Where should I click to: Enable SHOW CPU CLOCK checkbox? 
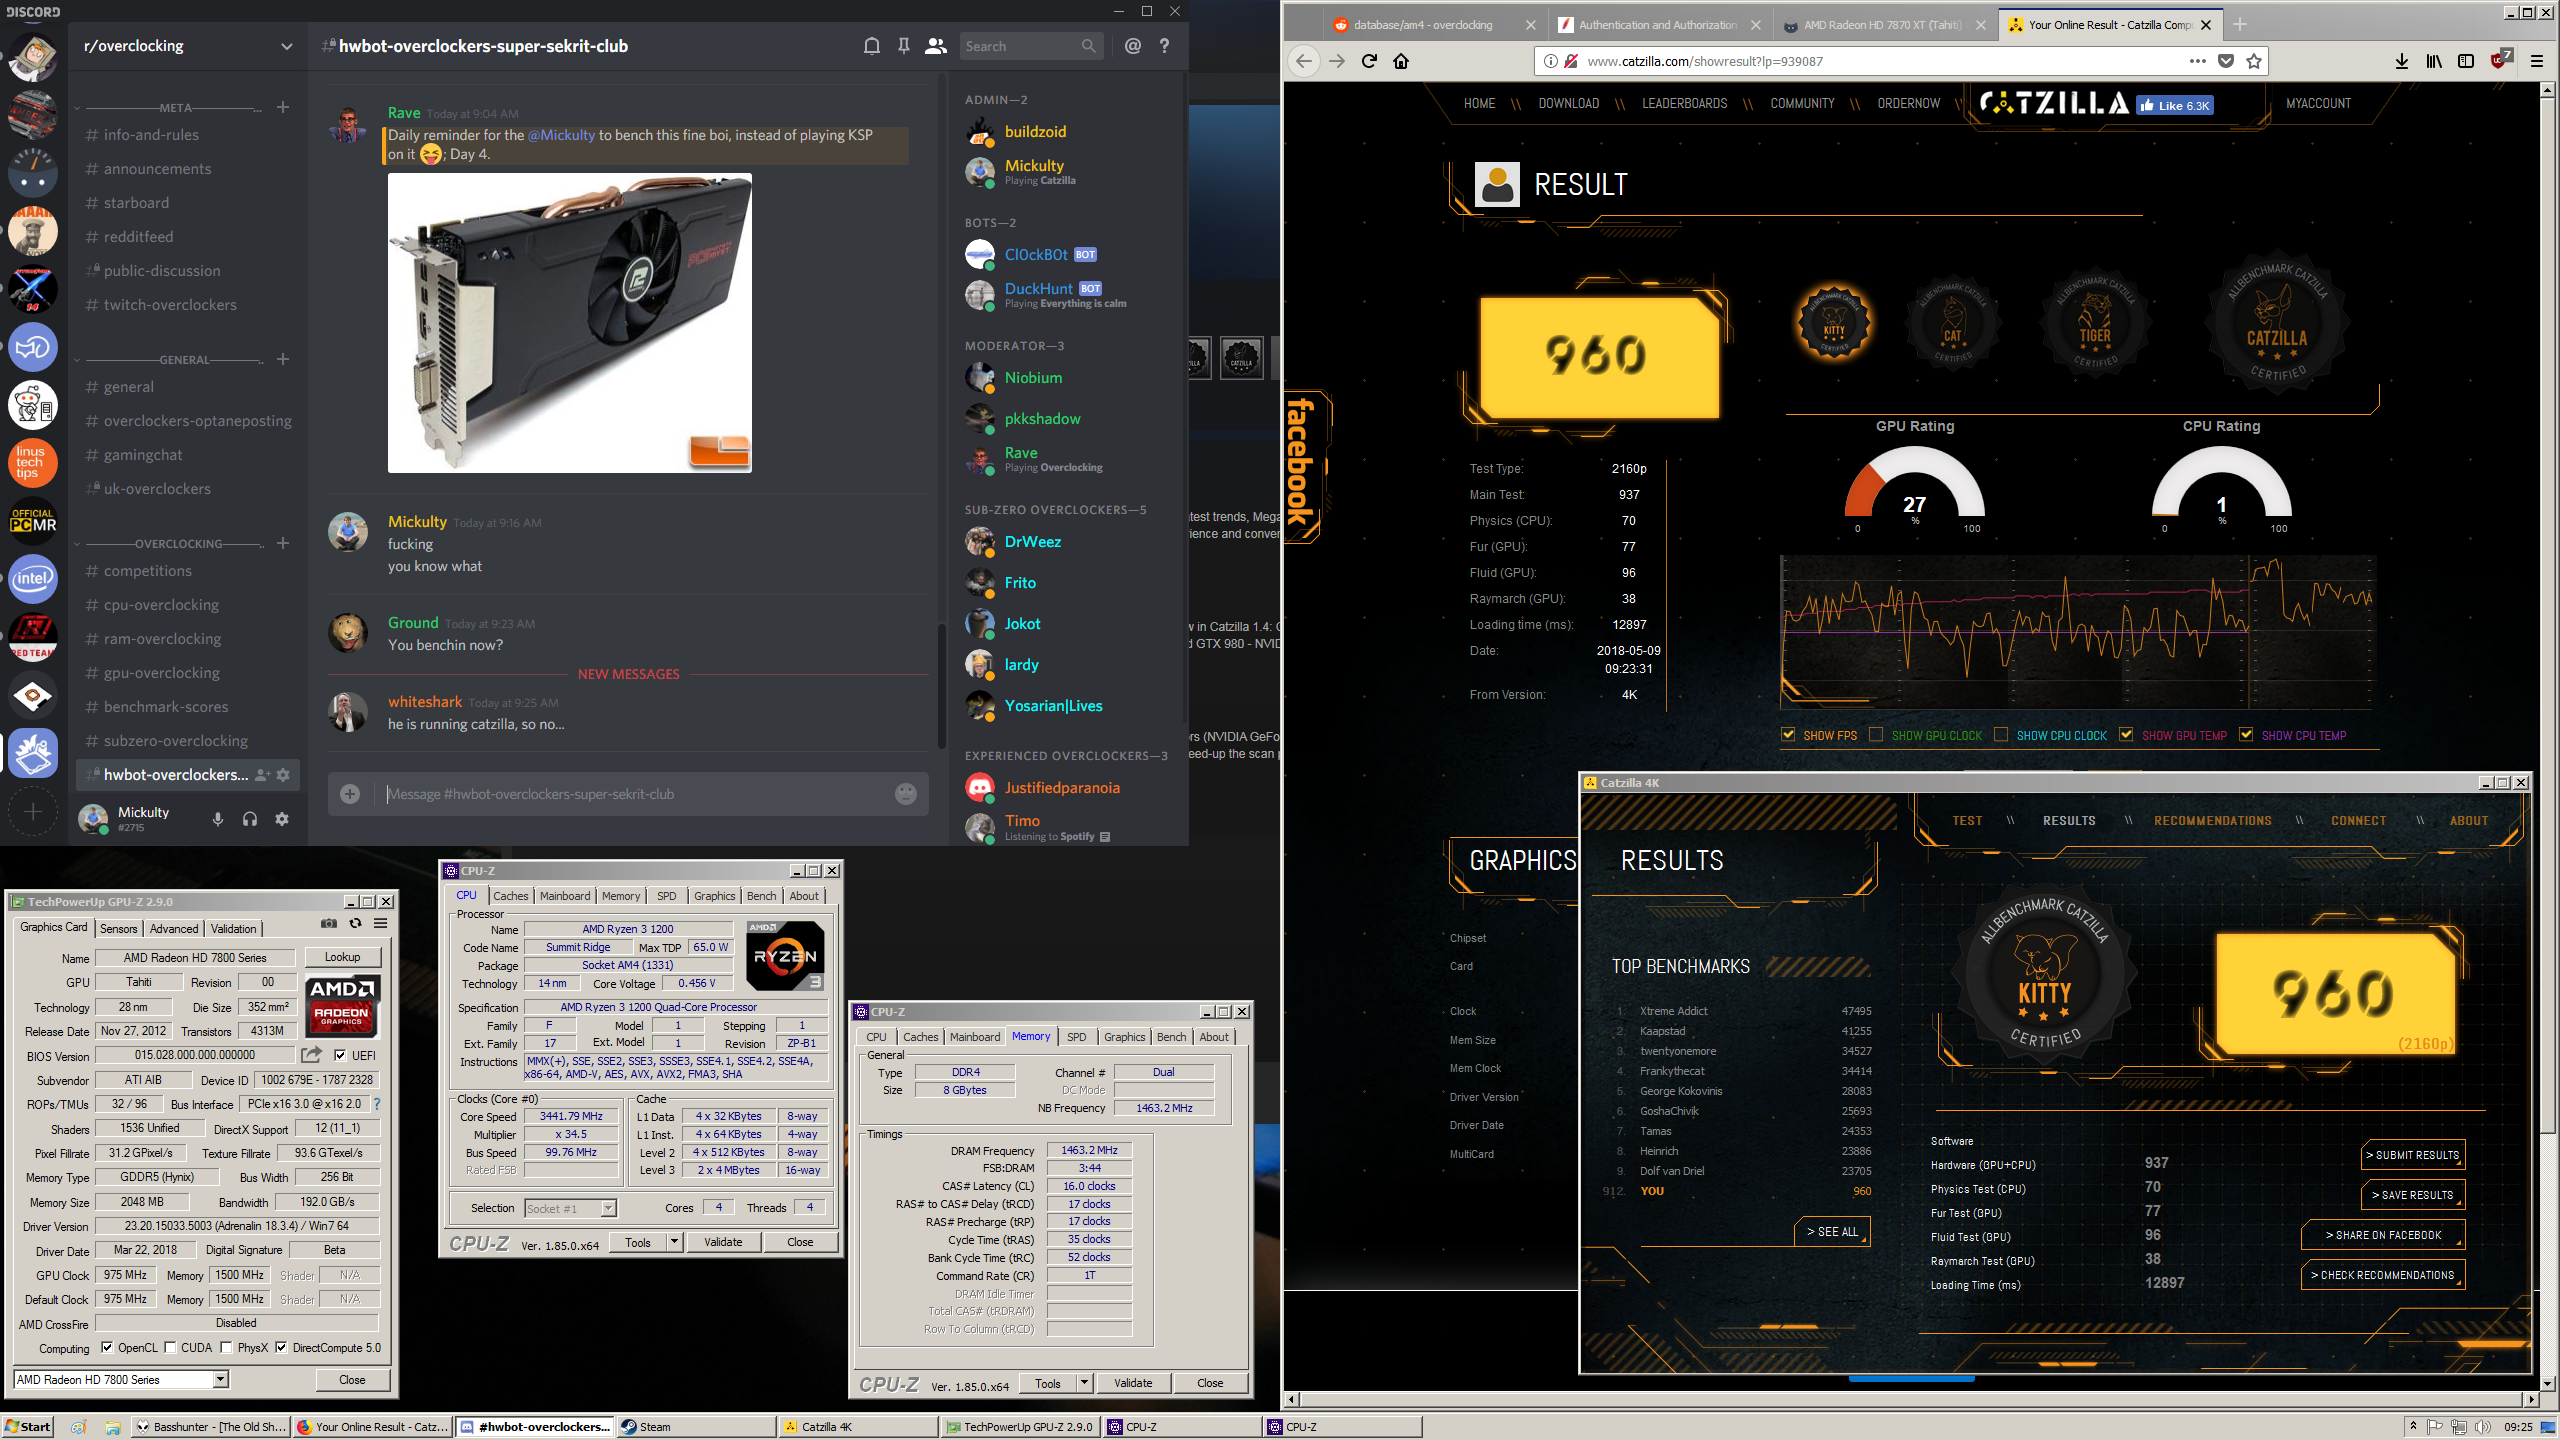(2001, 735)
